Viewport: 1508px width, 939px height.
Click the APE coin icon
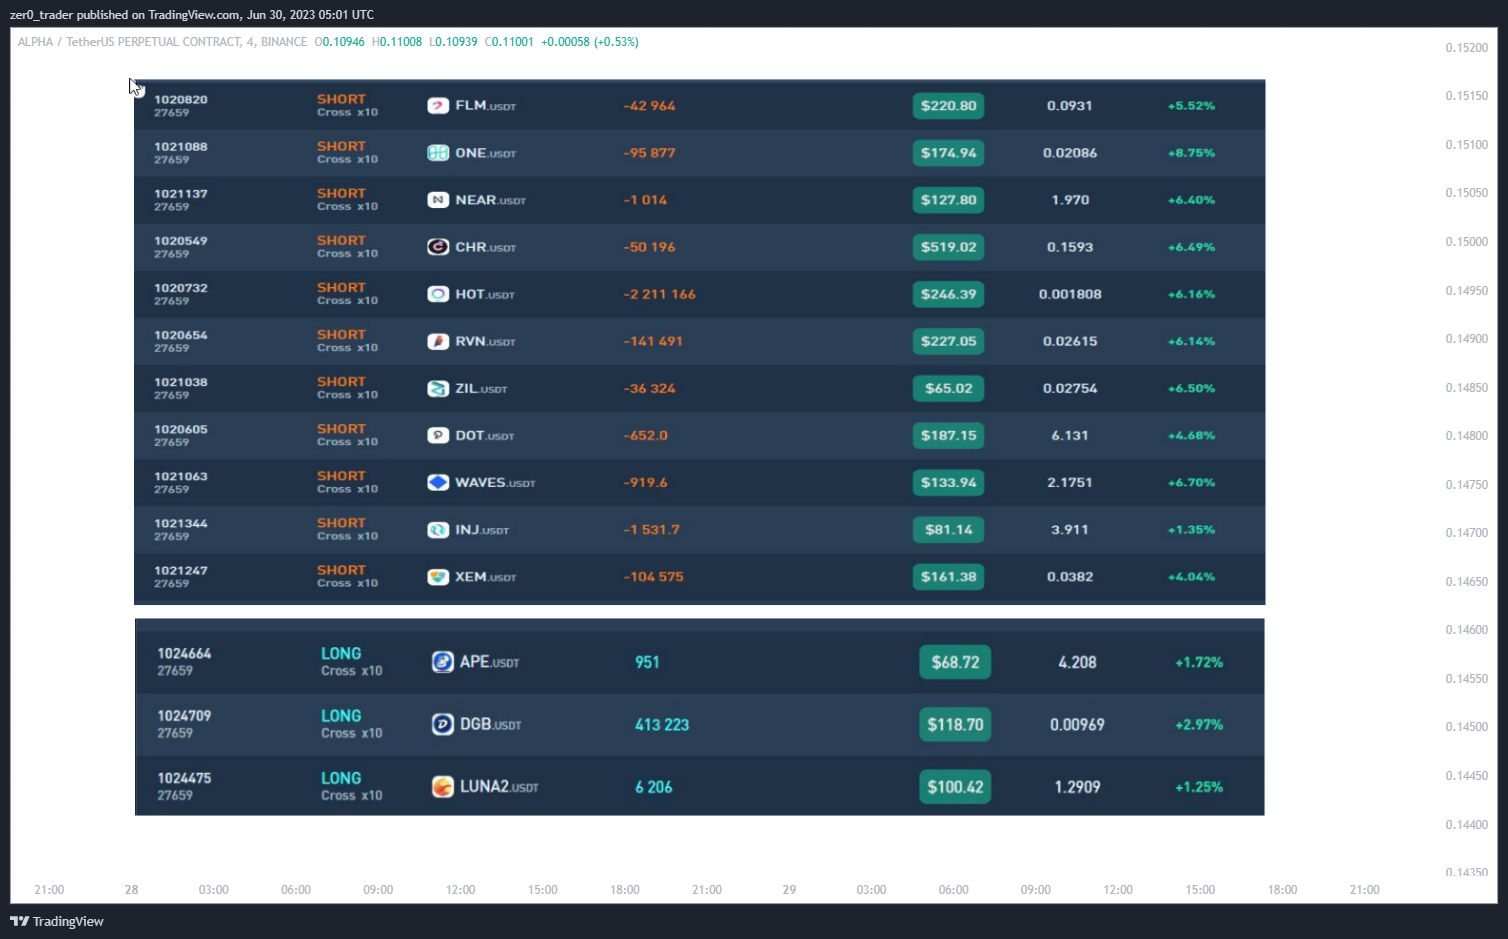(x=443, y=662)
